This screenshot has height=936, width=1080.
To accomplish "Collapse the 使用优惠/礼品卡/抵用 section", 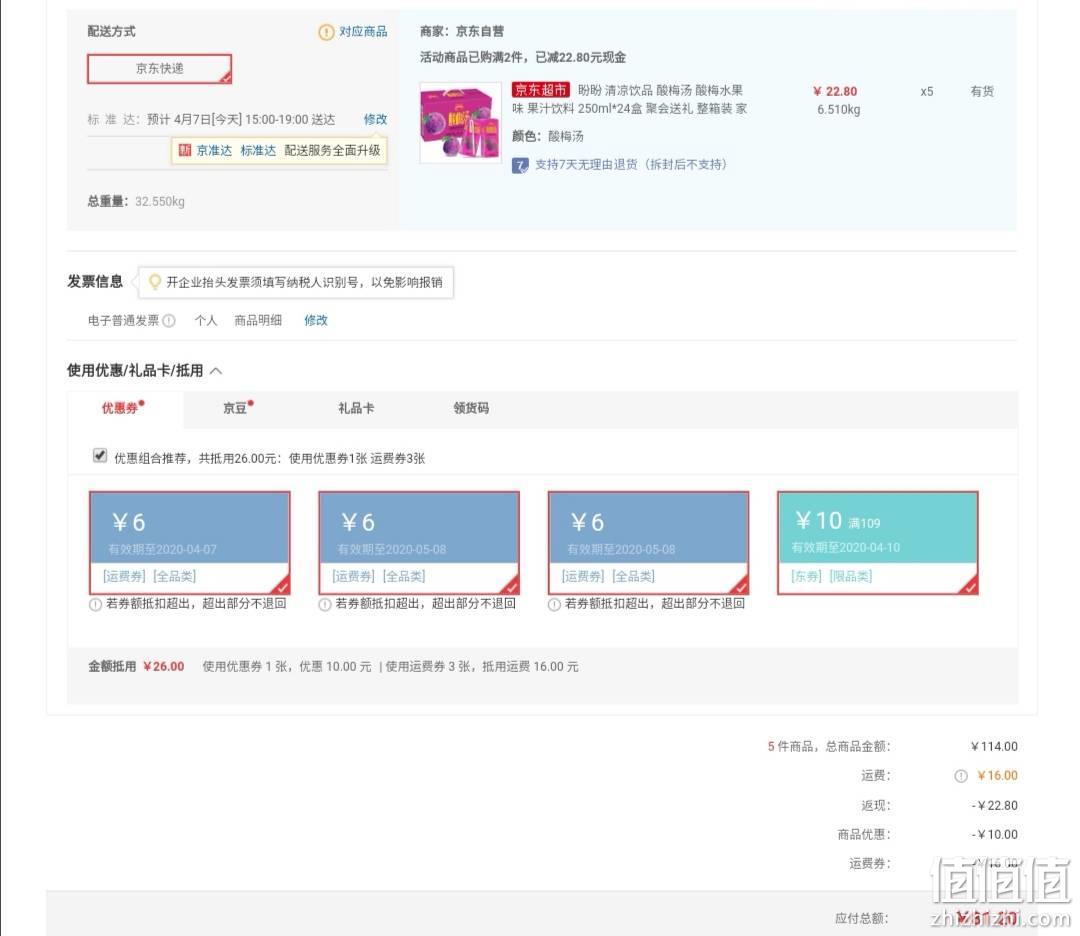I will [x=216, y=371].
